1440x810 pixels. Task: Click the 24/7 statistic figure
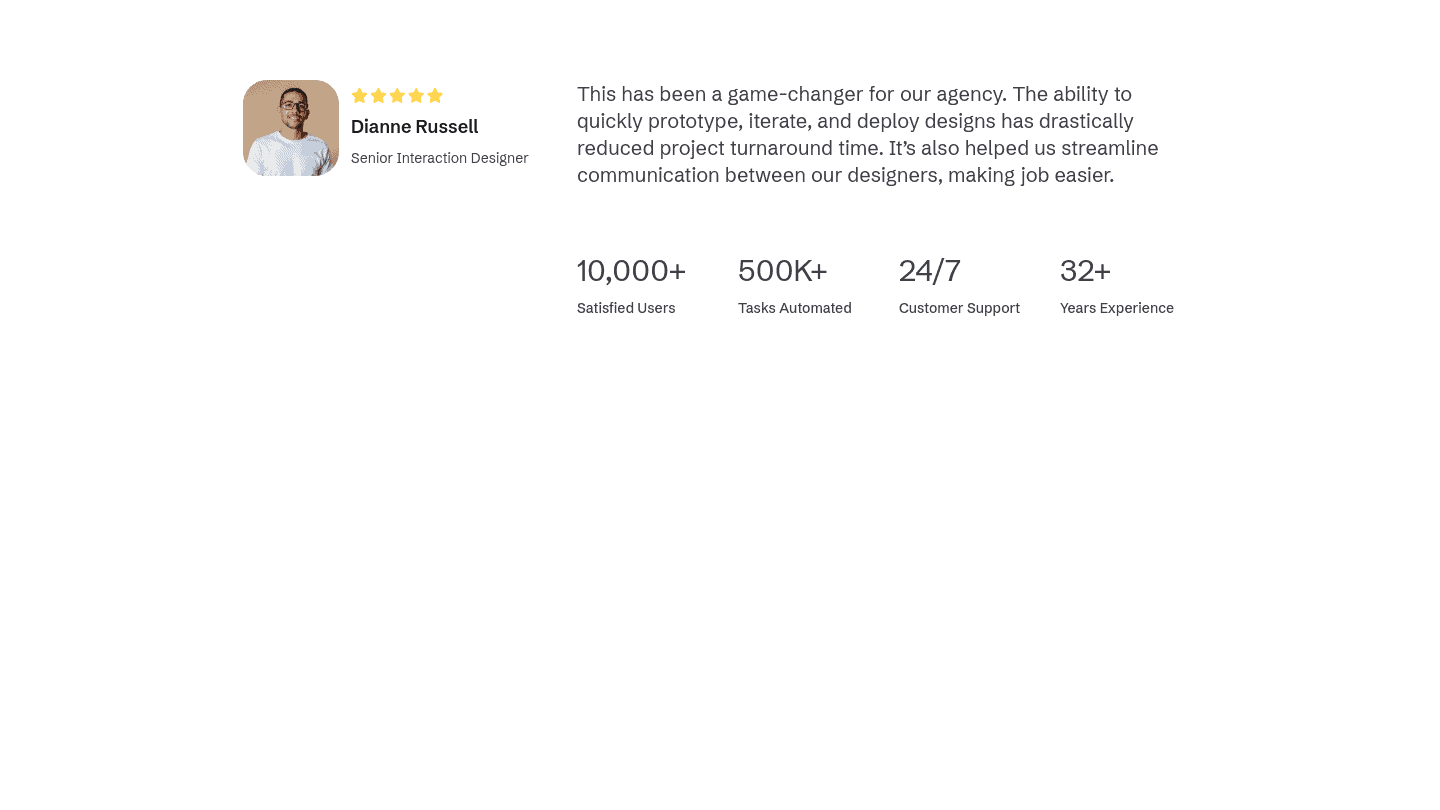point(929,271)
